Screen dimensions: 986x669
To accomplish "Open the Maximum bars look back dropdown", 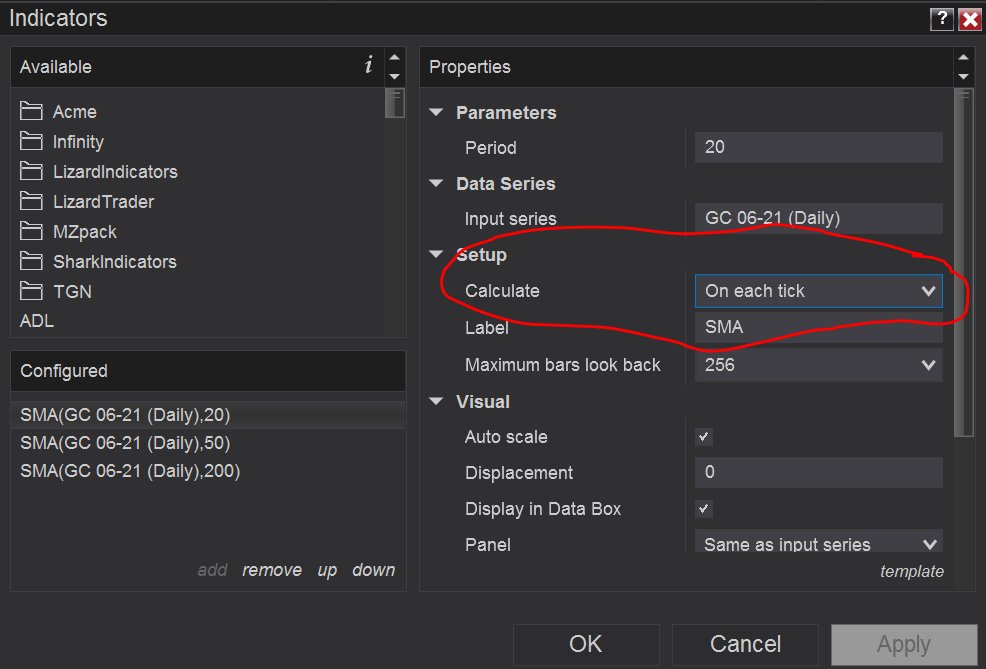I will pos(818,365).
